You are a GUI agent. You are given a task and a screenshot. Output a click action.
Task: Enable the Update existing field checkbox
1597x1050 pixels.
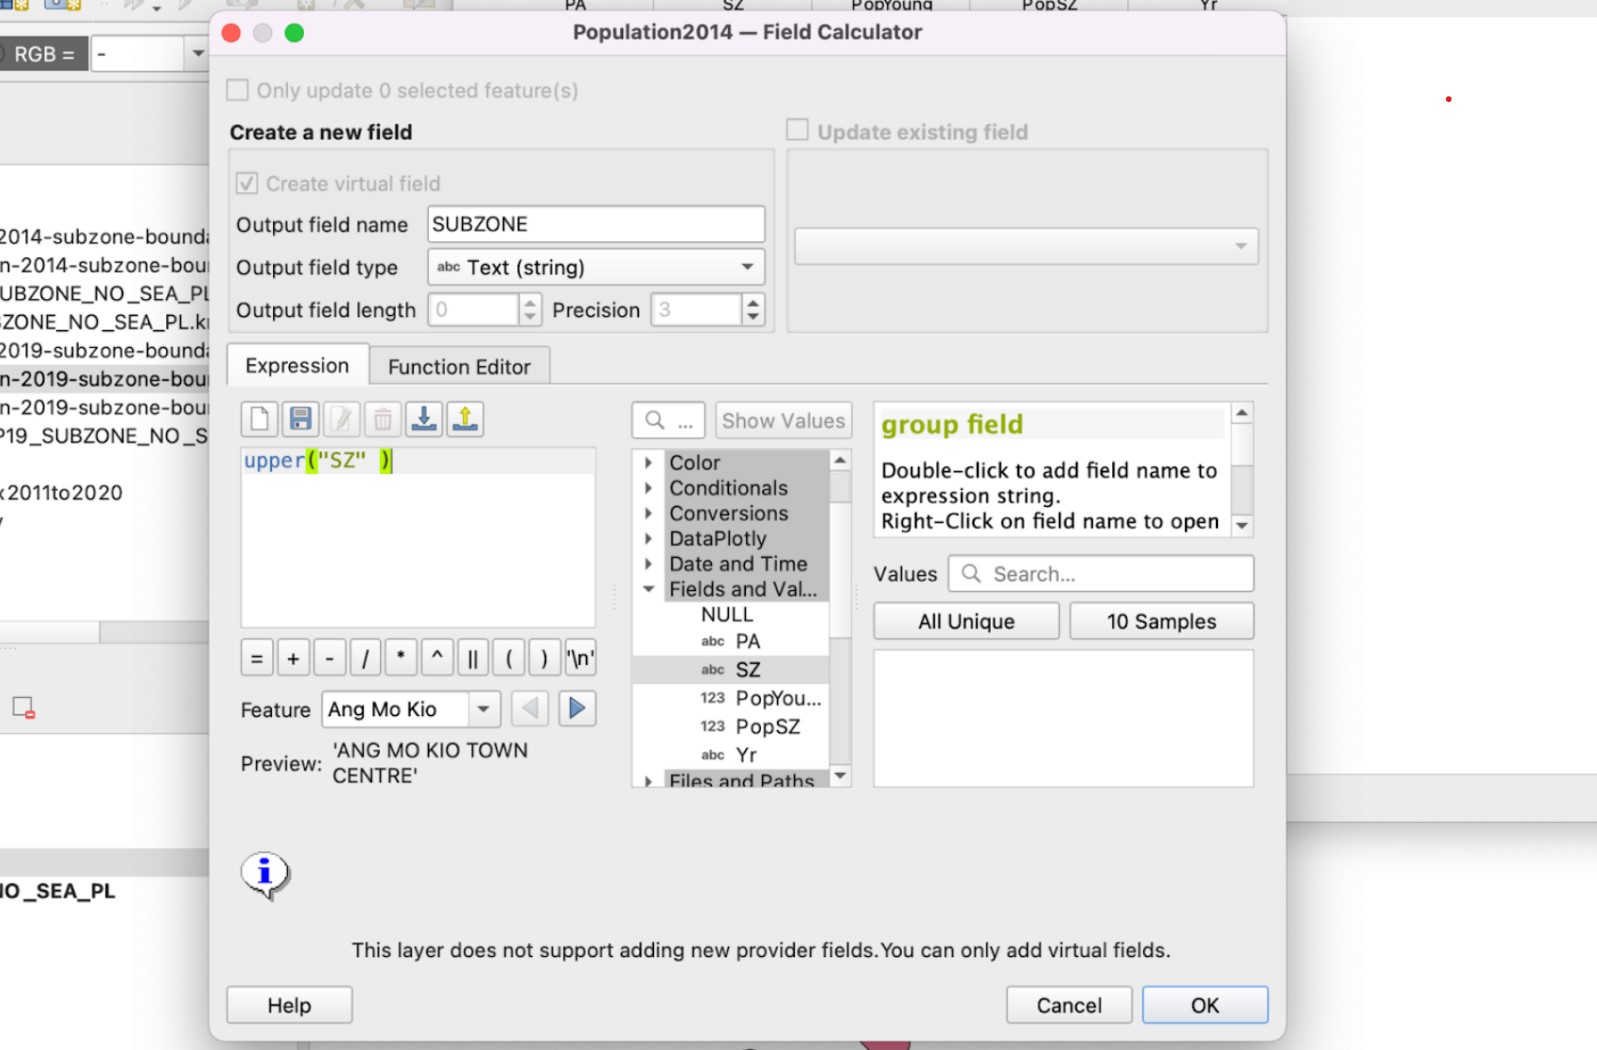(x=797, y=131)
